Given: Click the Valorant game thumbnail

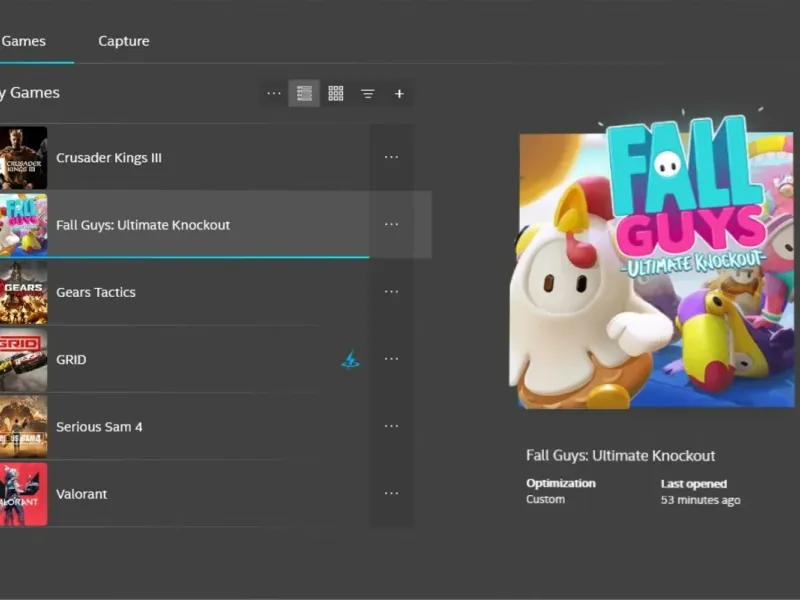Looking at the screenshot, I should pos(23,494).
